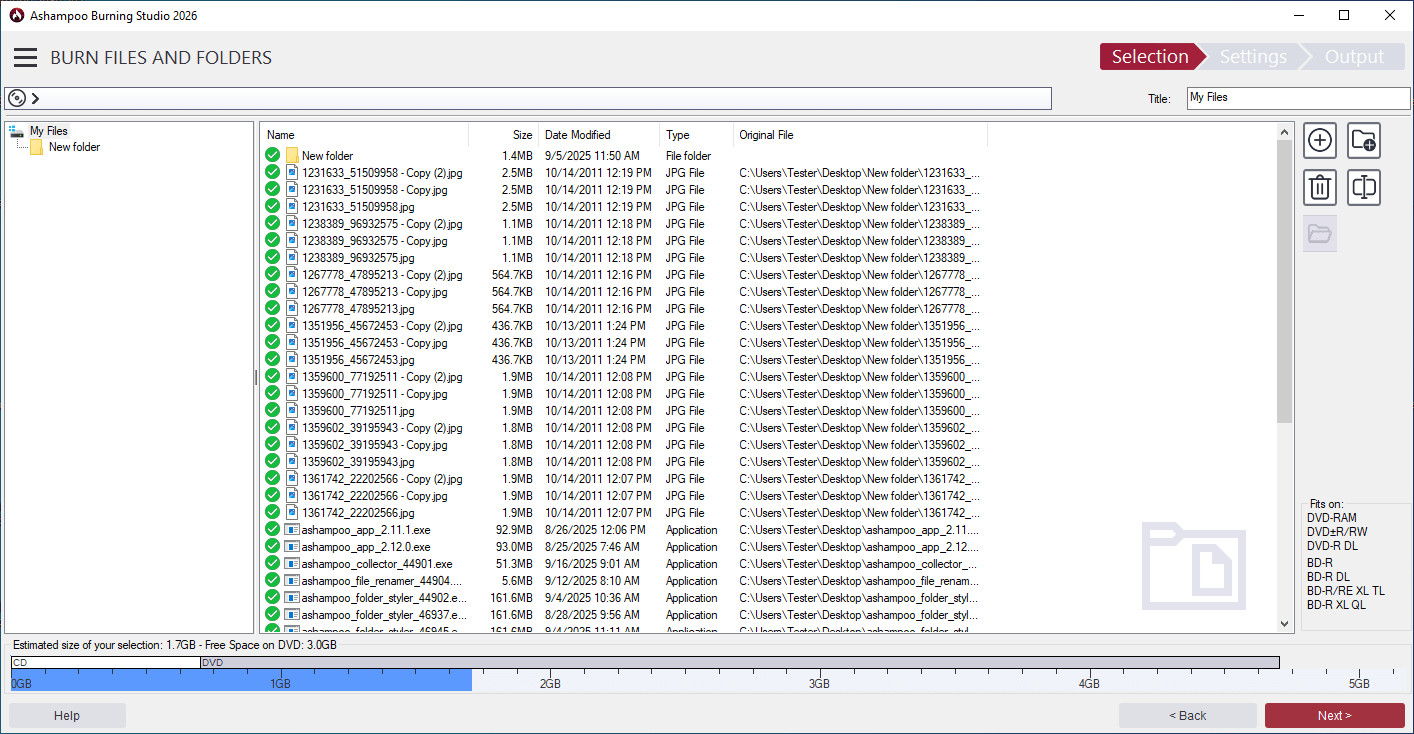Click the green status check next to New folder row

pos(272,156)
